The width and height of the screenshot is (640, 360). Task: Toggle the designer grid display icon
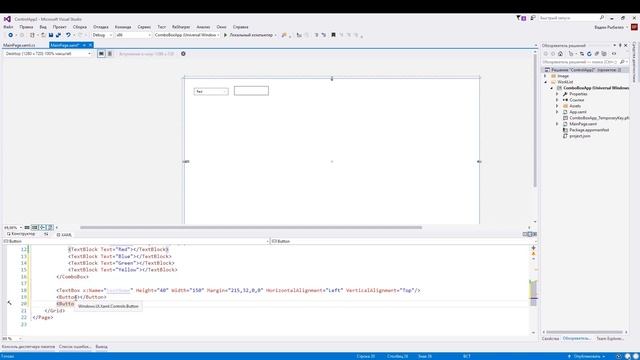coord(27,227)
